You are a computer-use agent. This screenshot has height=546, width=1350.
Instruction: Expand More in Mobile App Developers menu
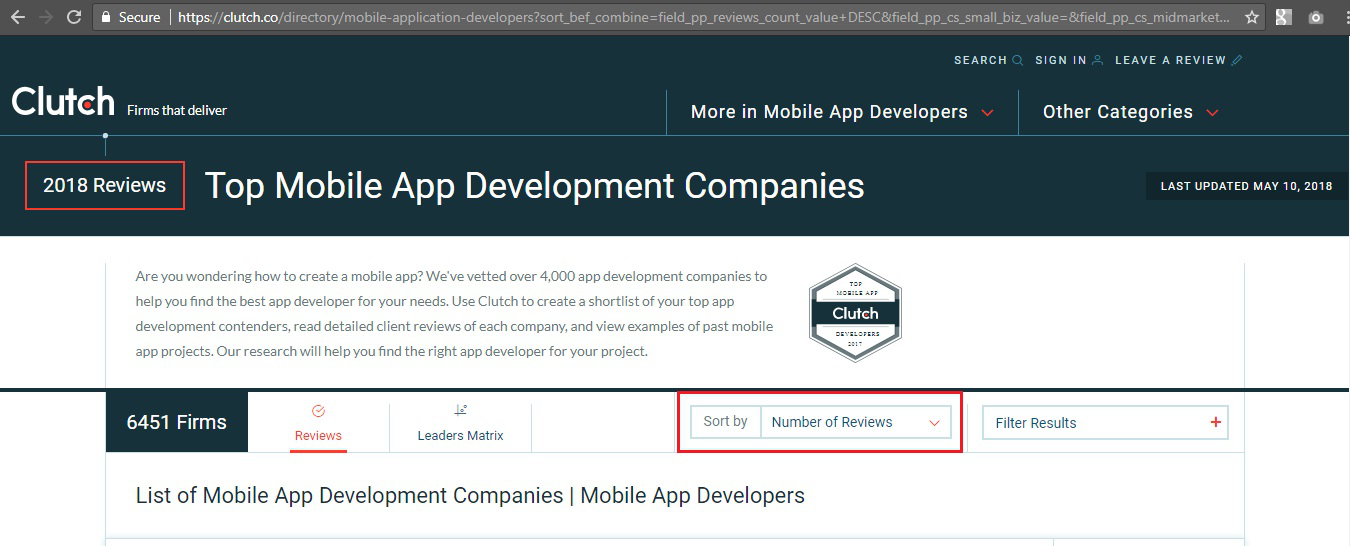point(842,112)
